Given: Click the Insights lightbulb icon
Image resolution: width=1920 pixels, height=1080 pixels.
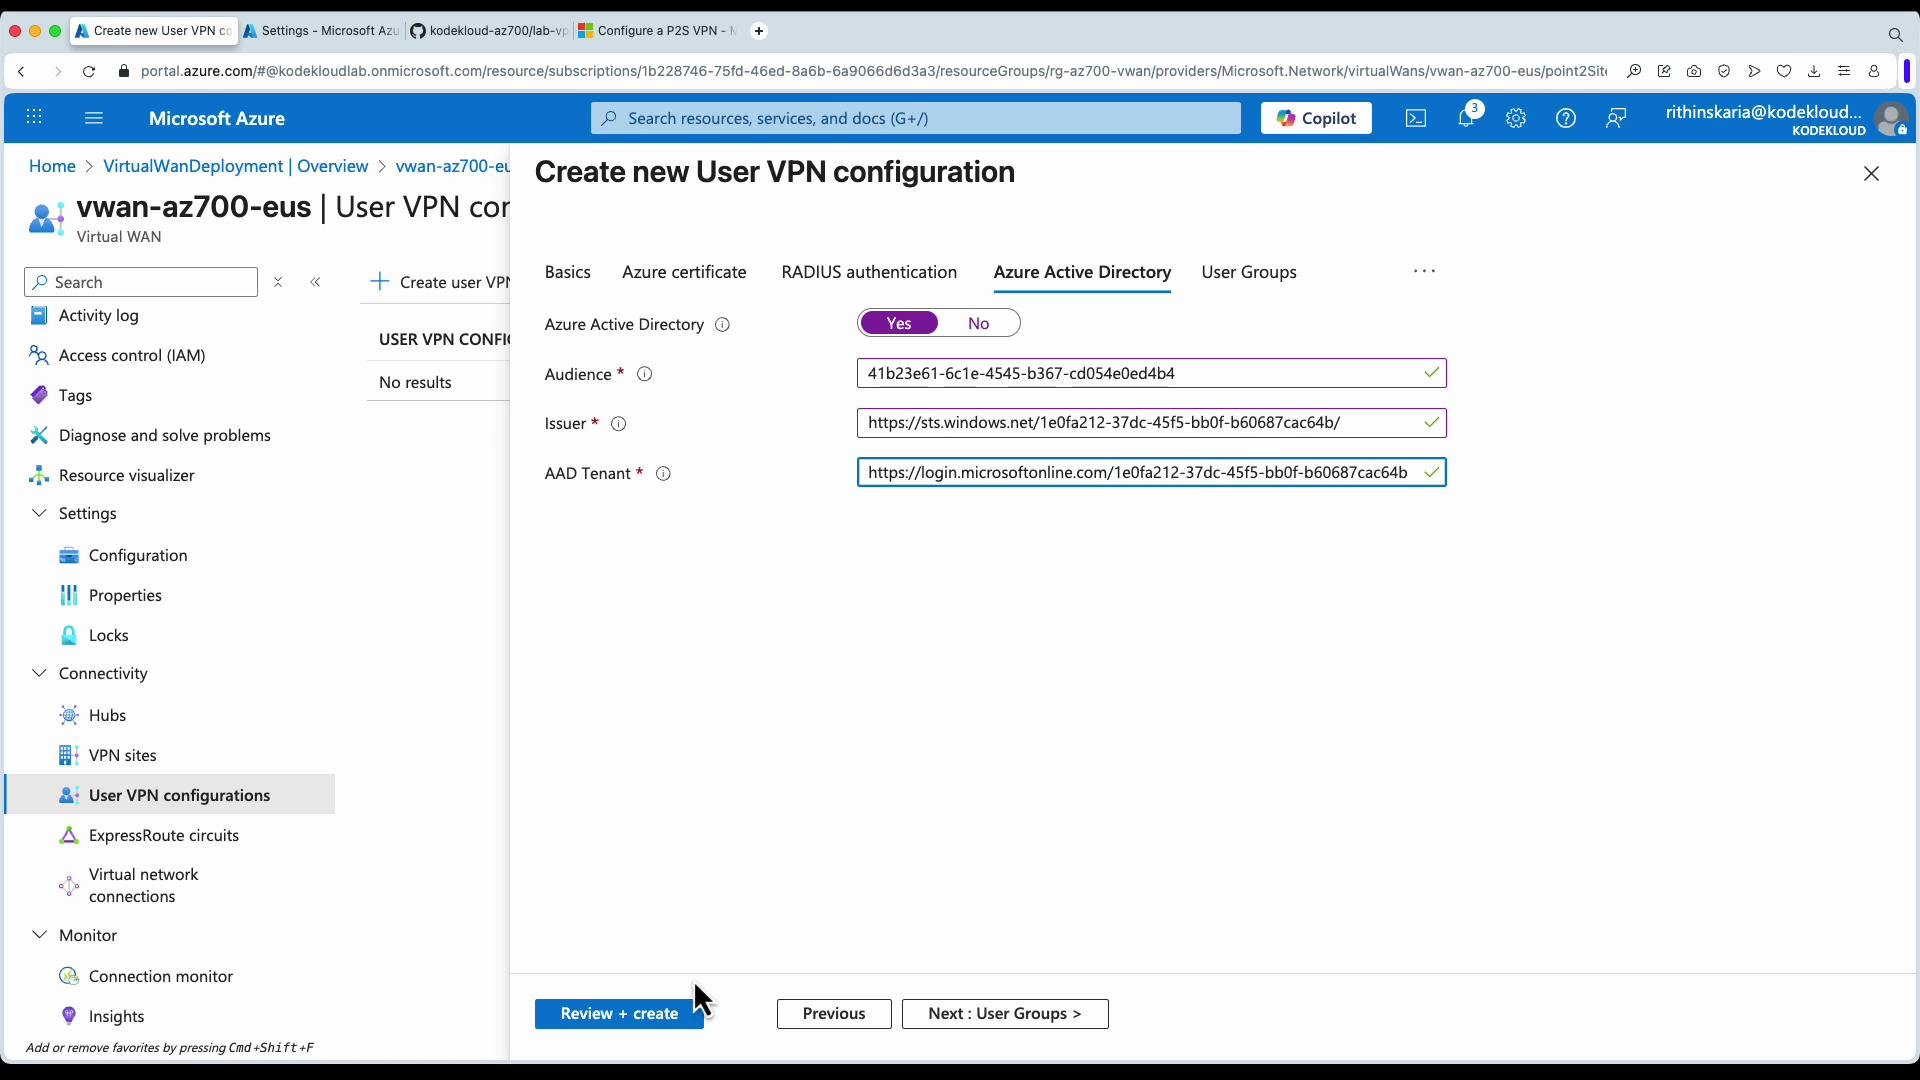Looking at the screenshot, I should 69,1016.
